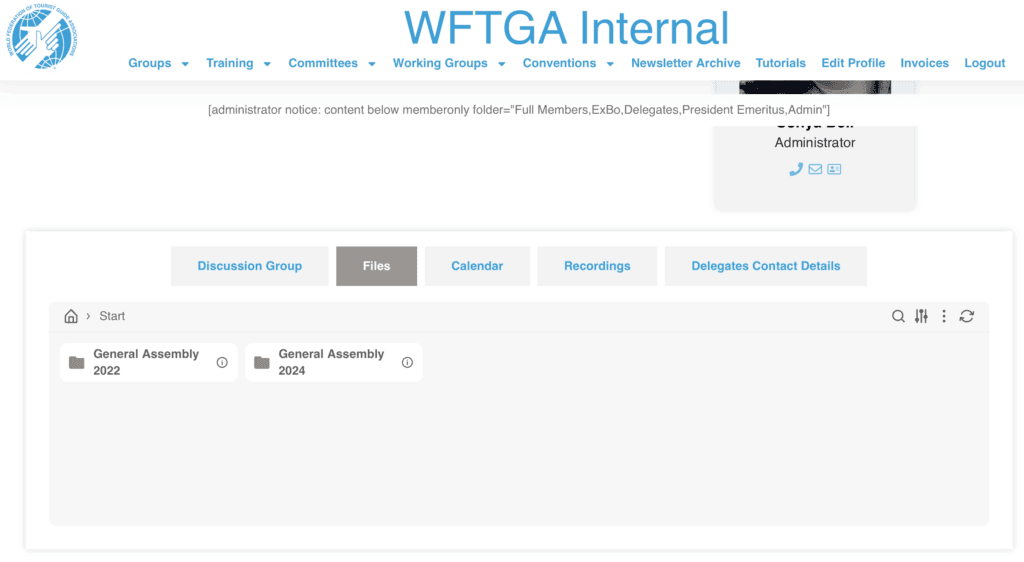
Task: Click the administrator's email envelope icon
Action: point(815,169)
